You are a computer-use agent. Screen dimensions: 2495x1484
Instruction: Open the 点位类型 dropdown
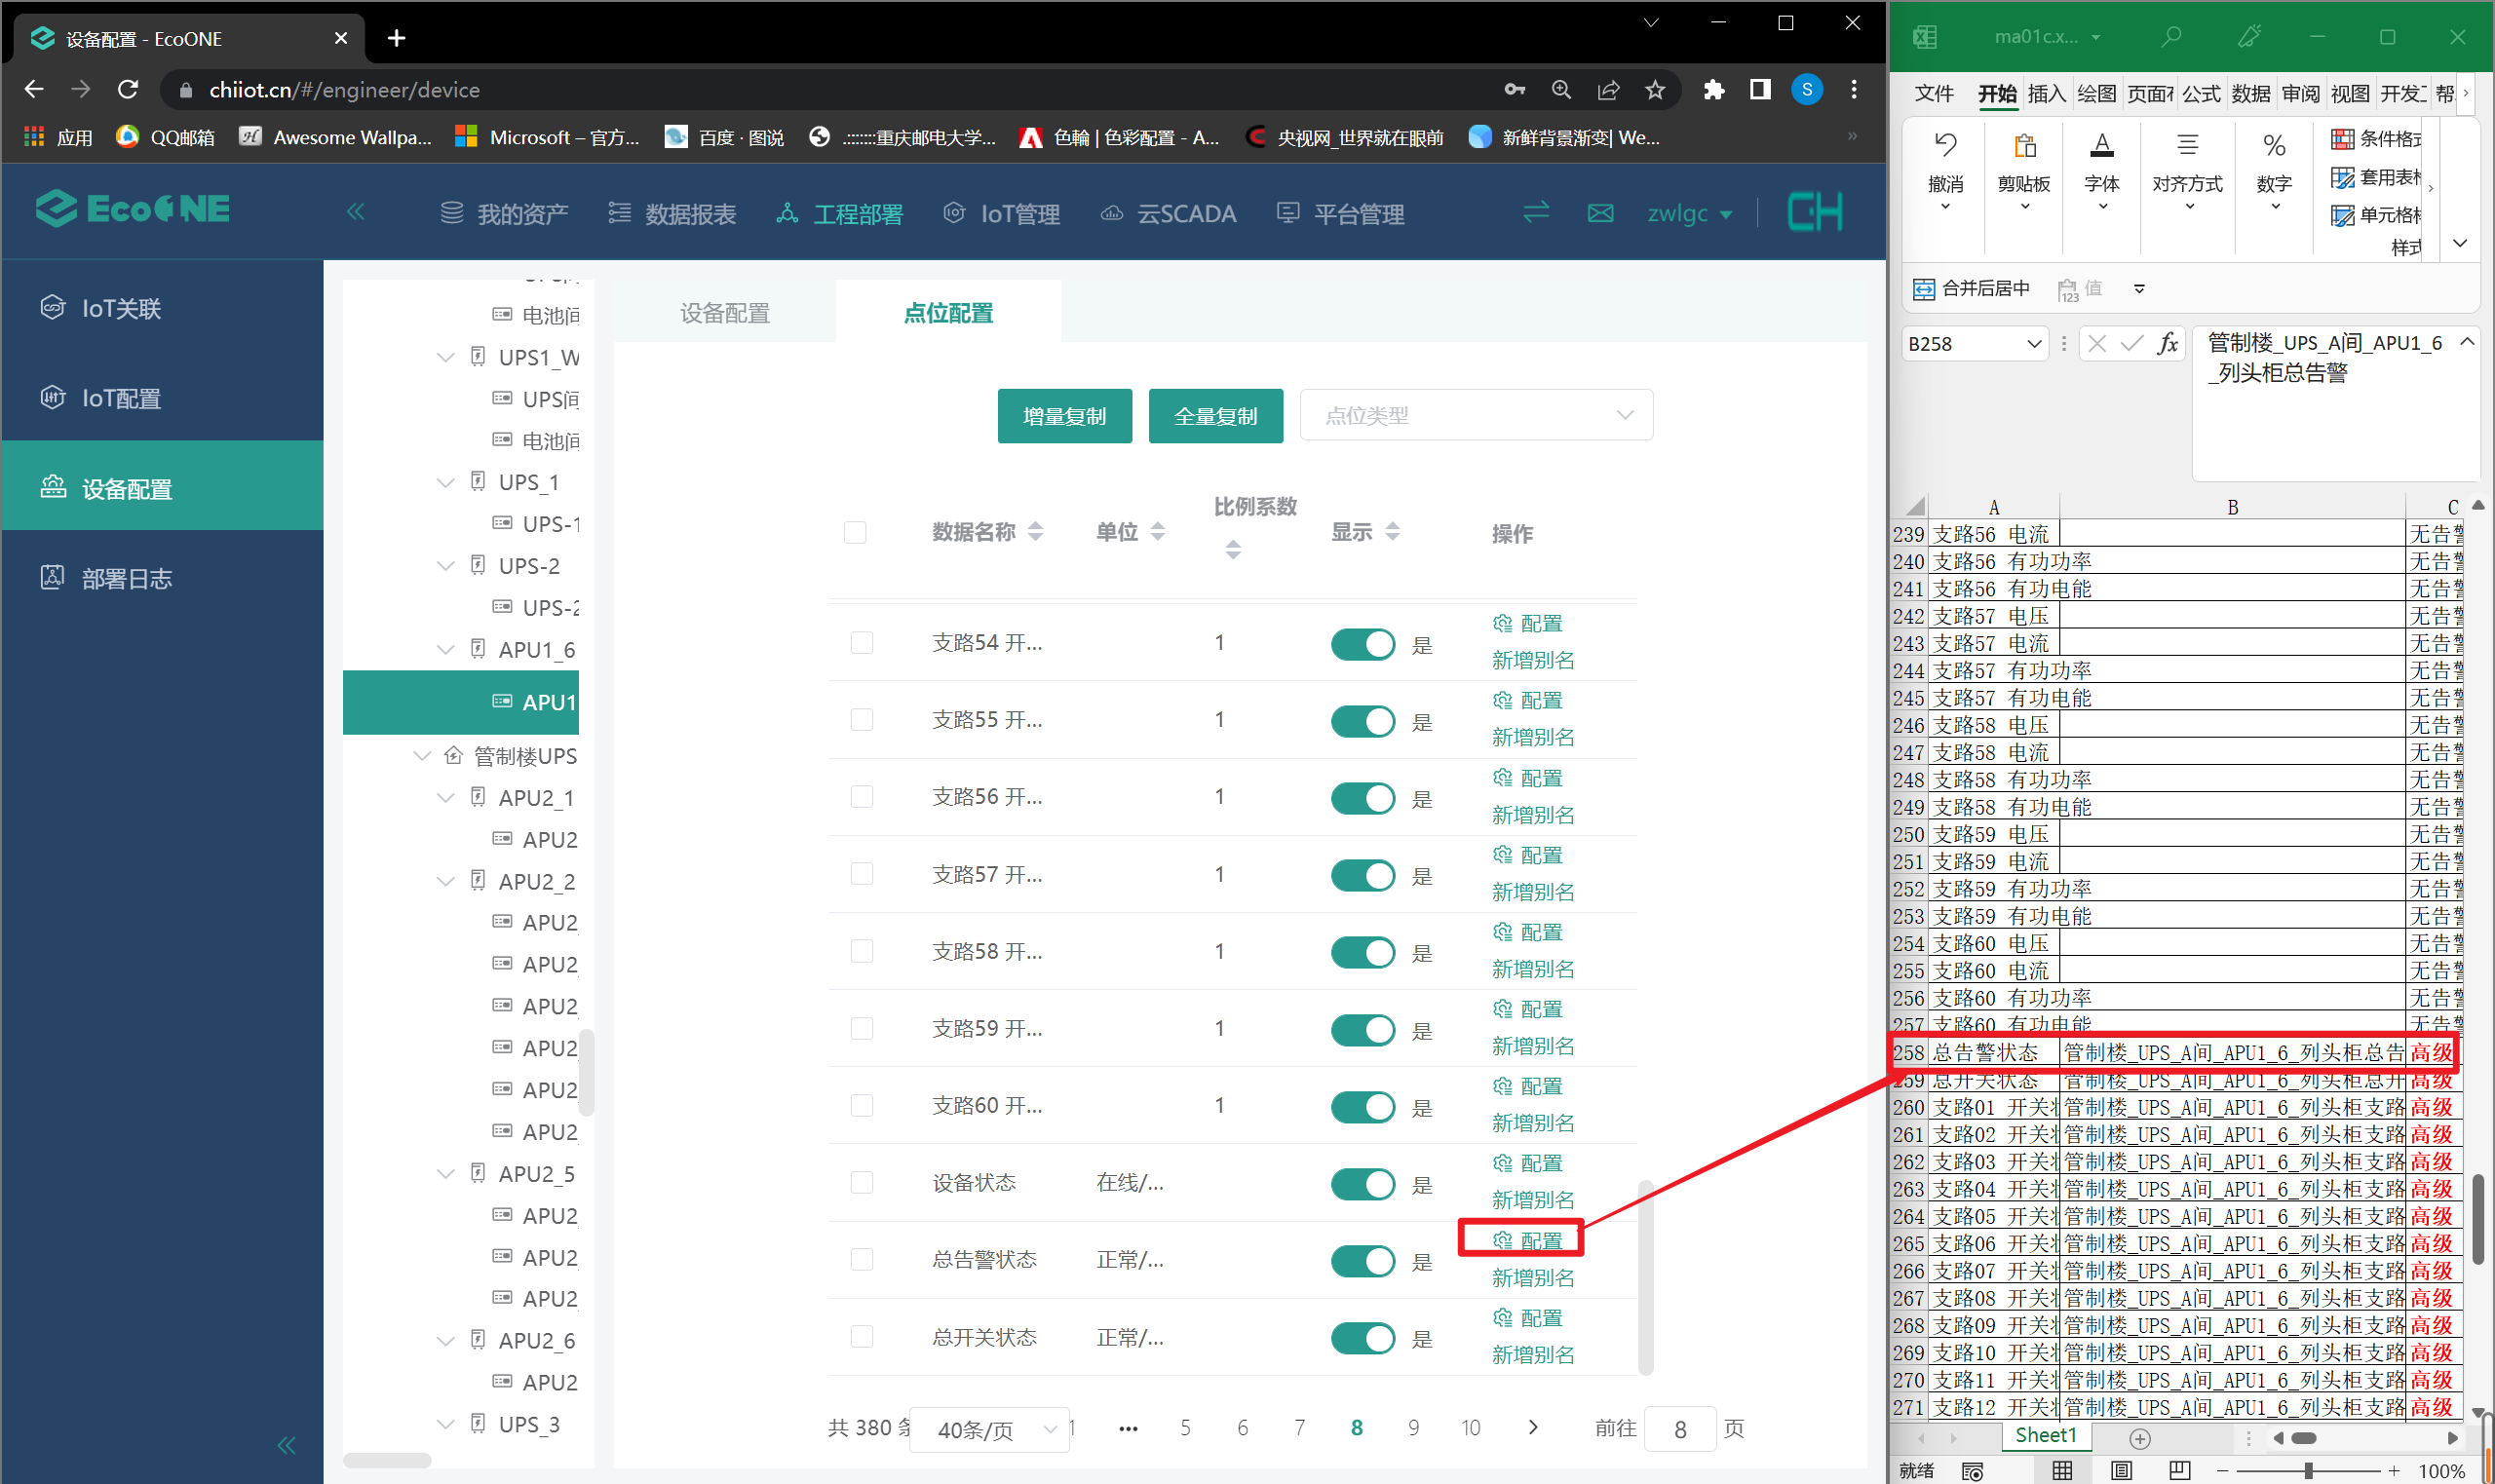(1475, 415)
